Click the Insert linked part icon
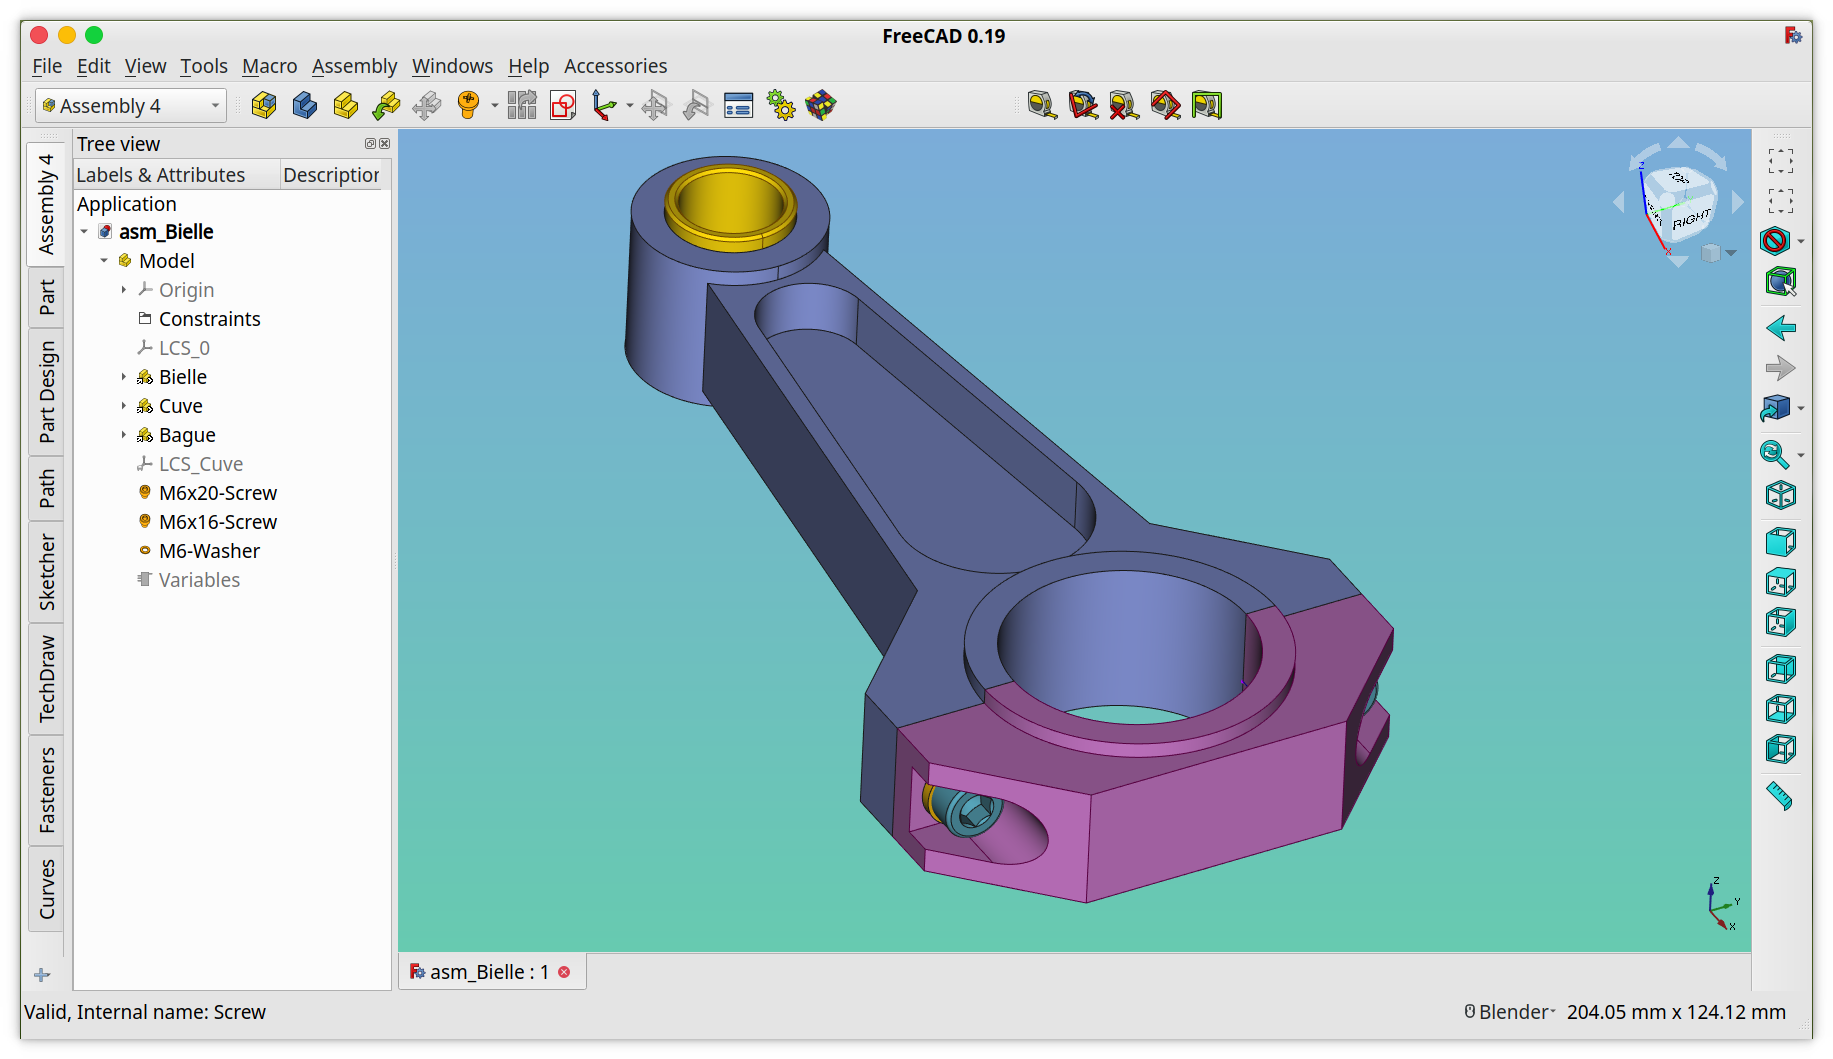The height and width of the screenshot is (1059, 1833). pos(386,105)
